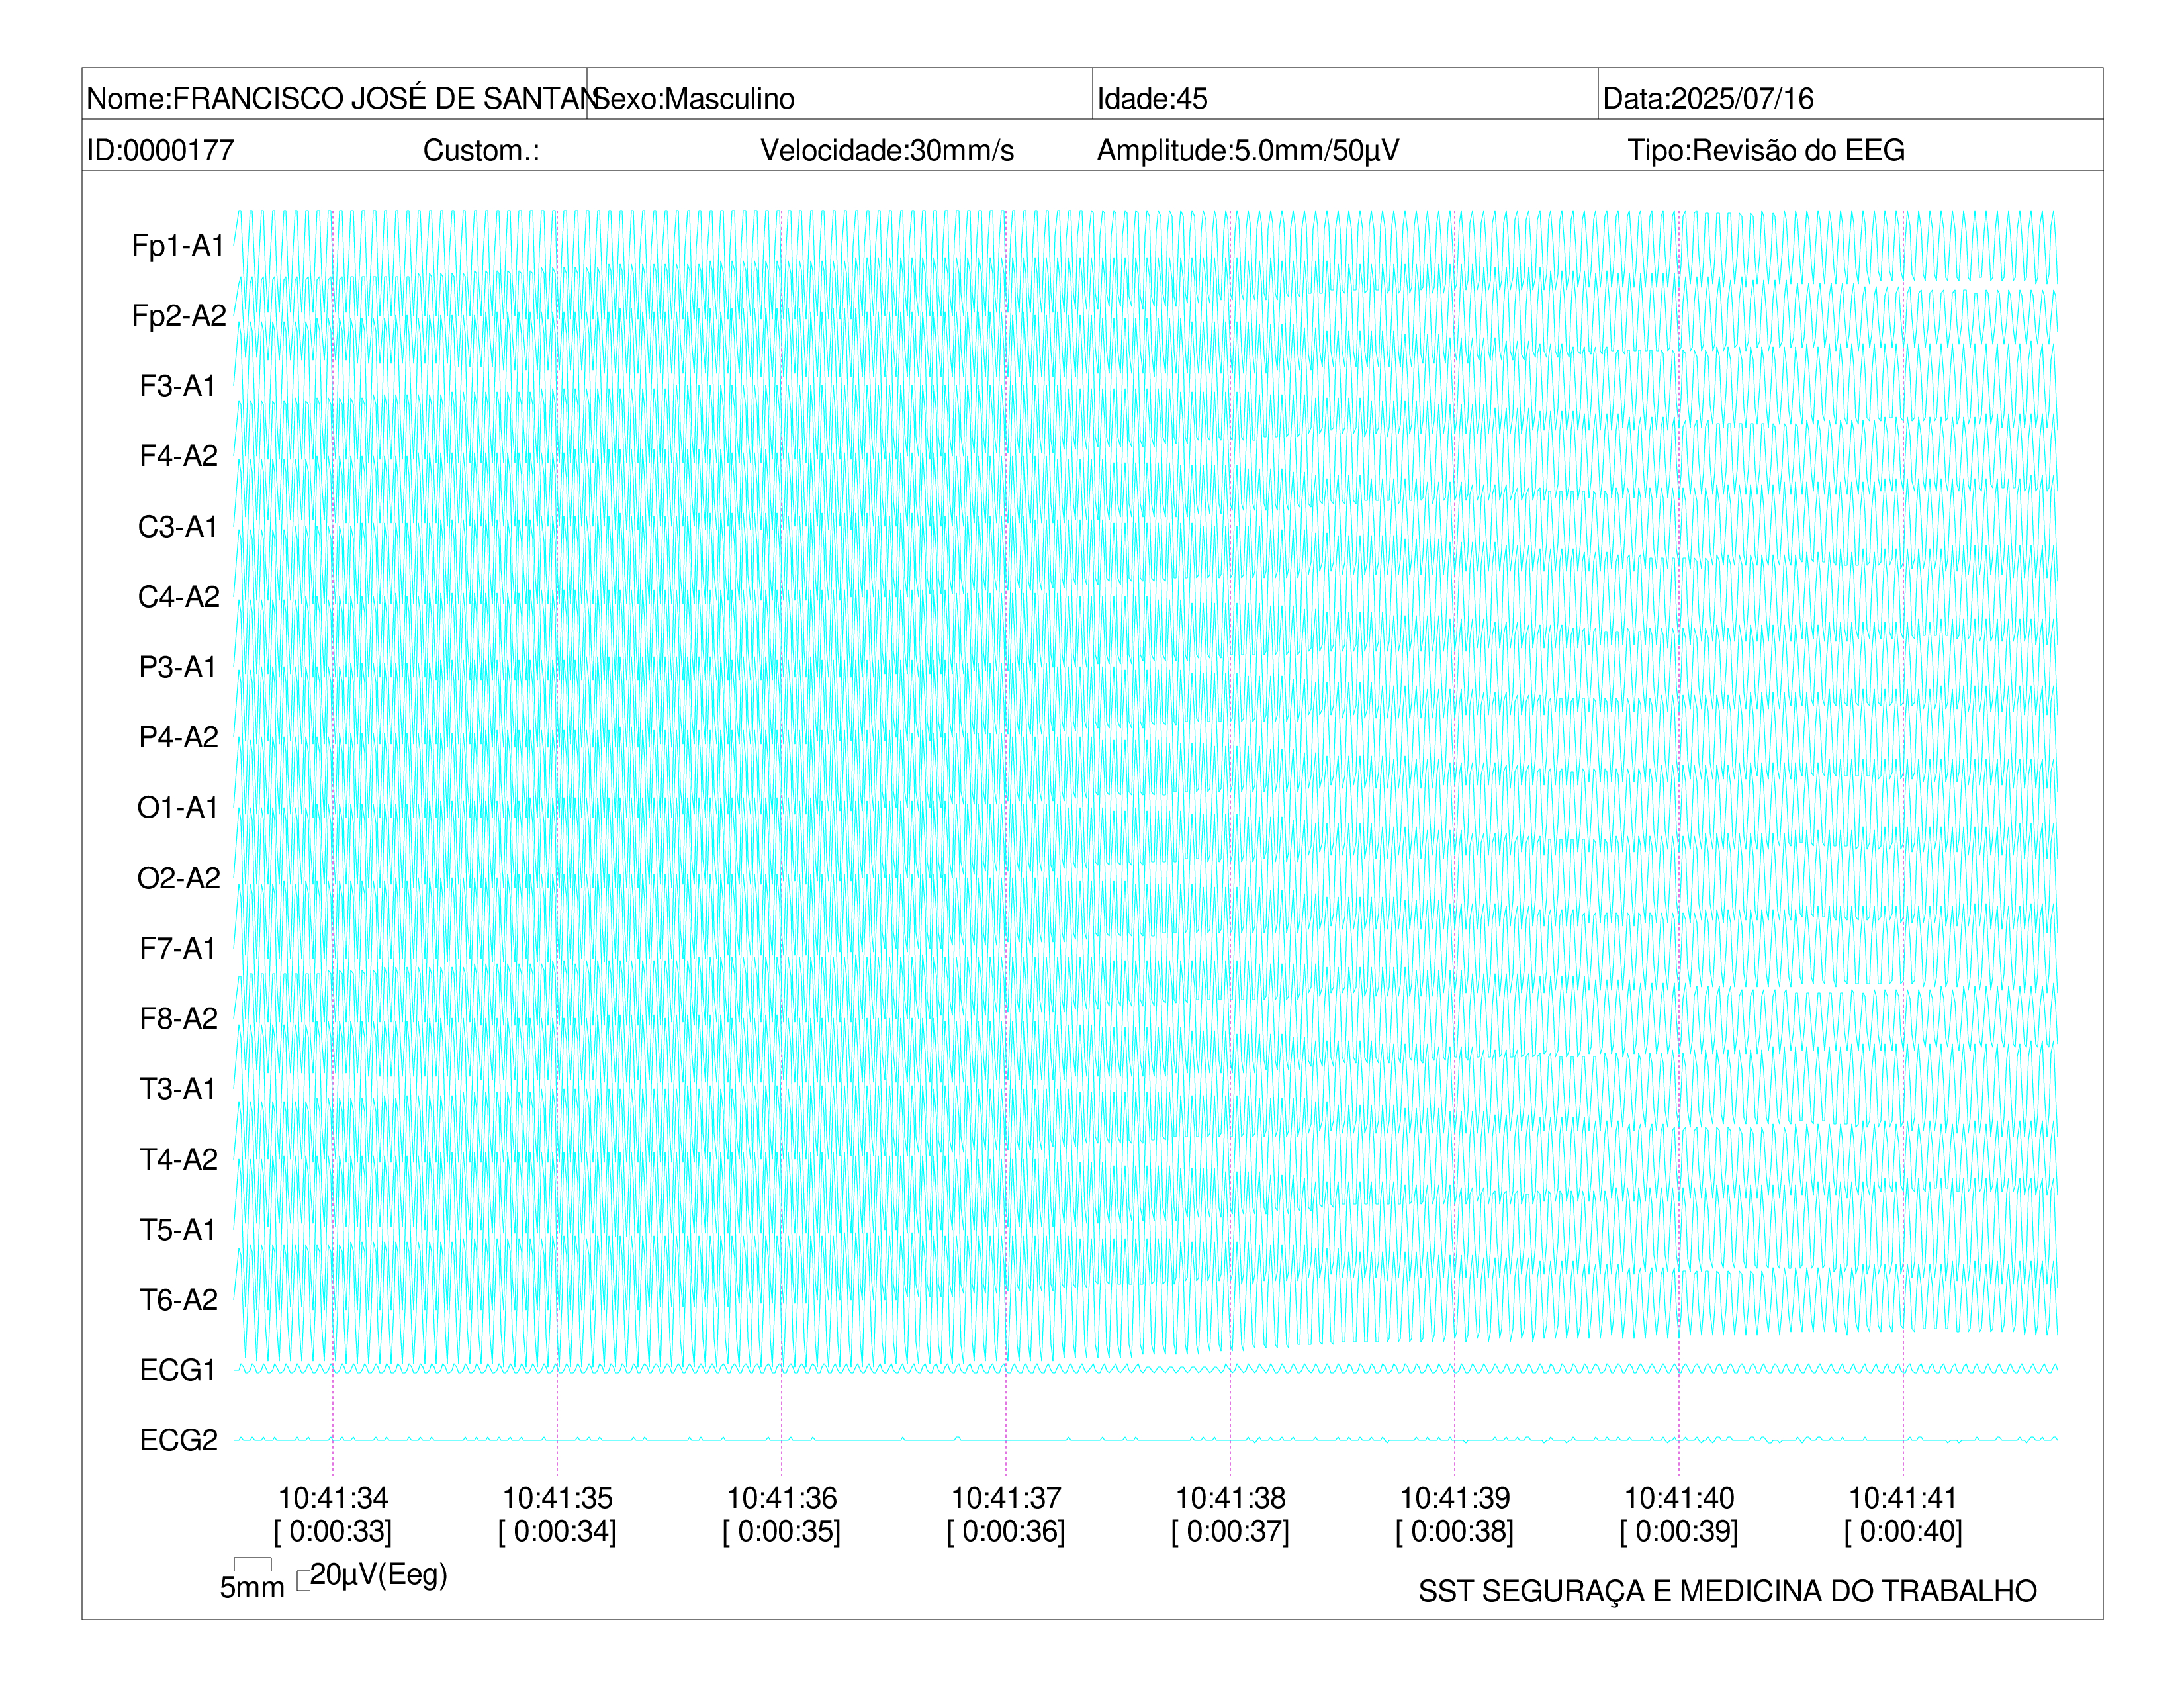Select the O1-A1 channel label
Screen dimensions: 2184x1688
178,808
